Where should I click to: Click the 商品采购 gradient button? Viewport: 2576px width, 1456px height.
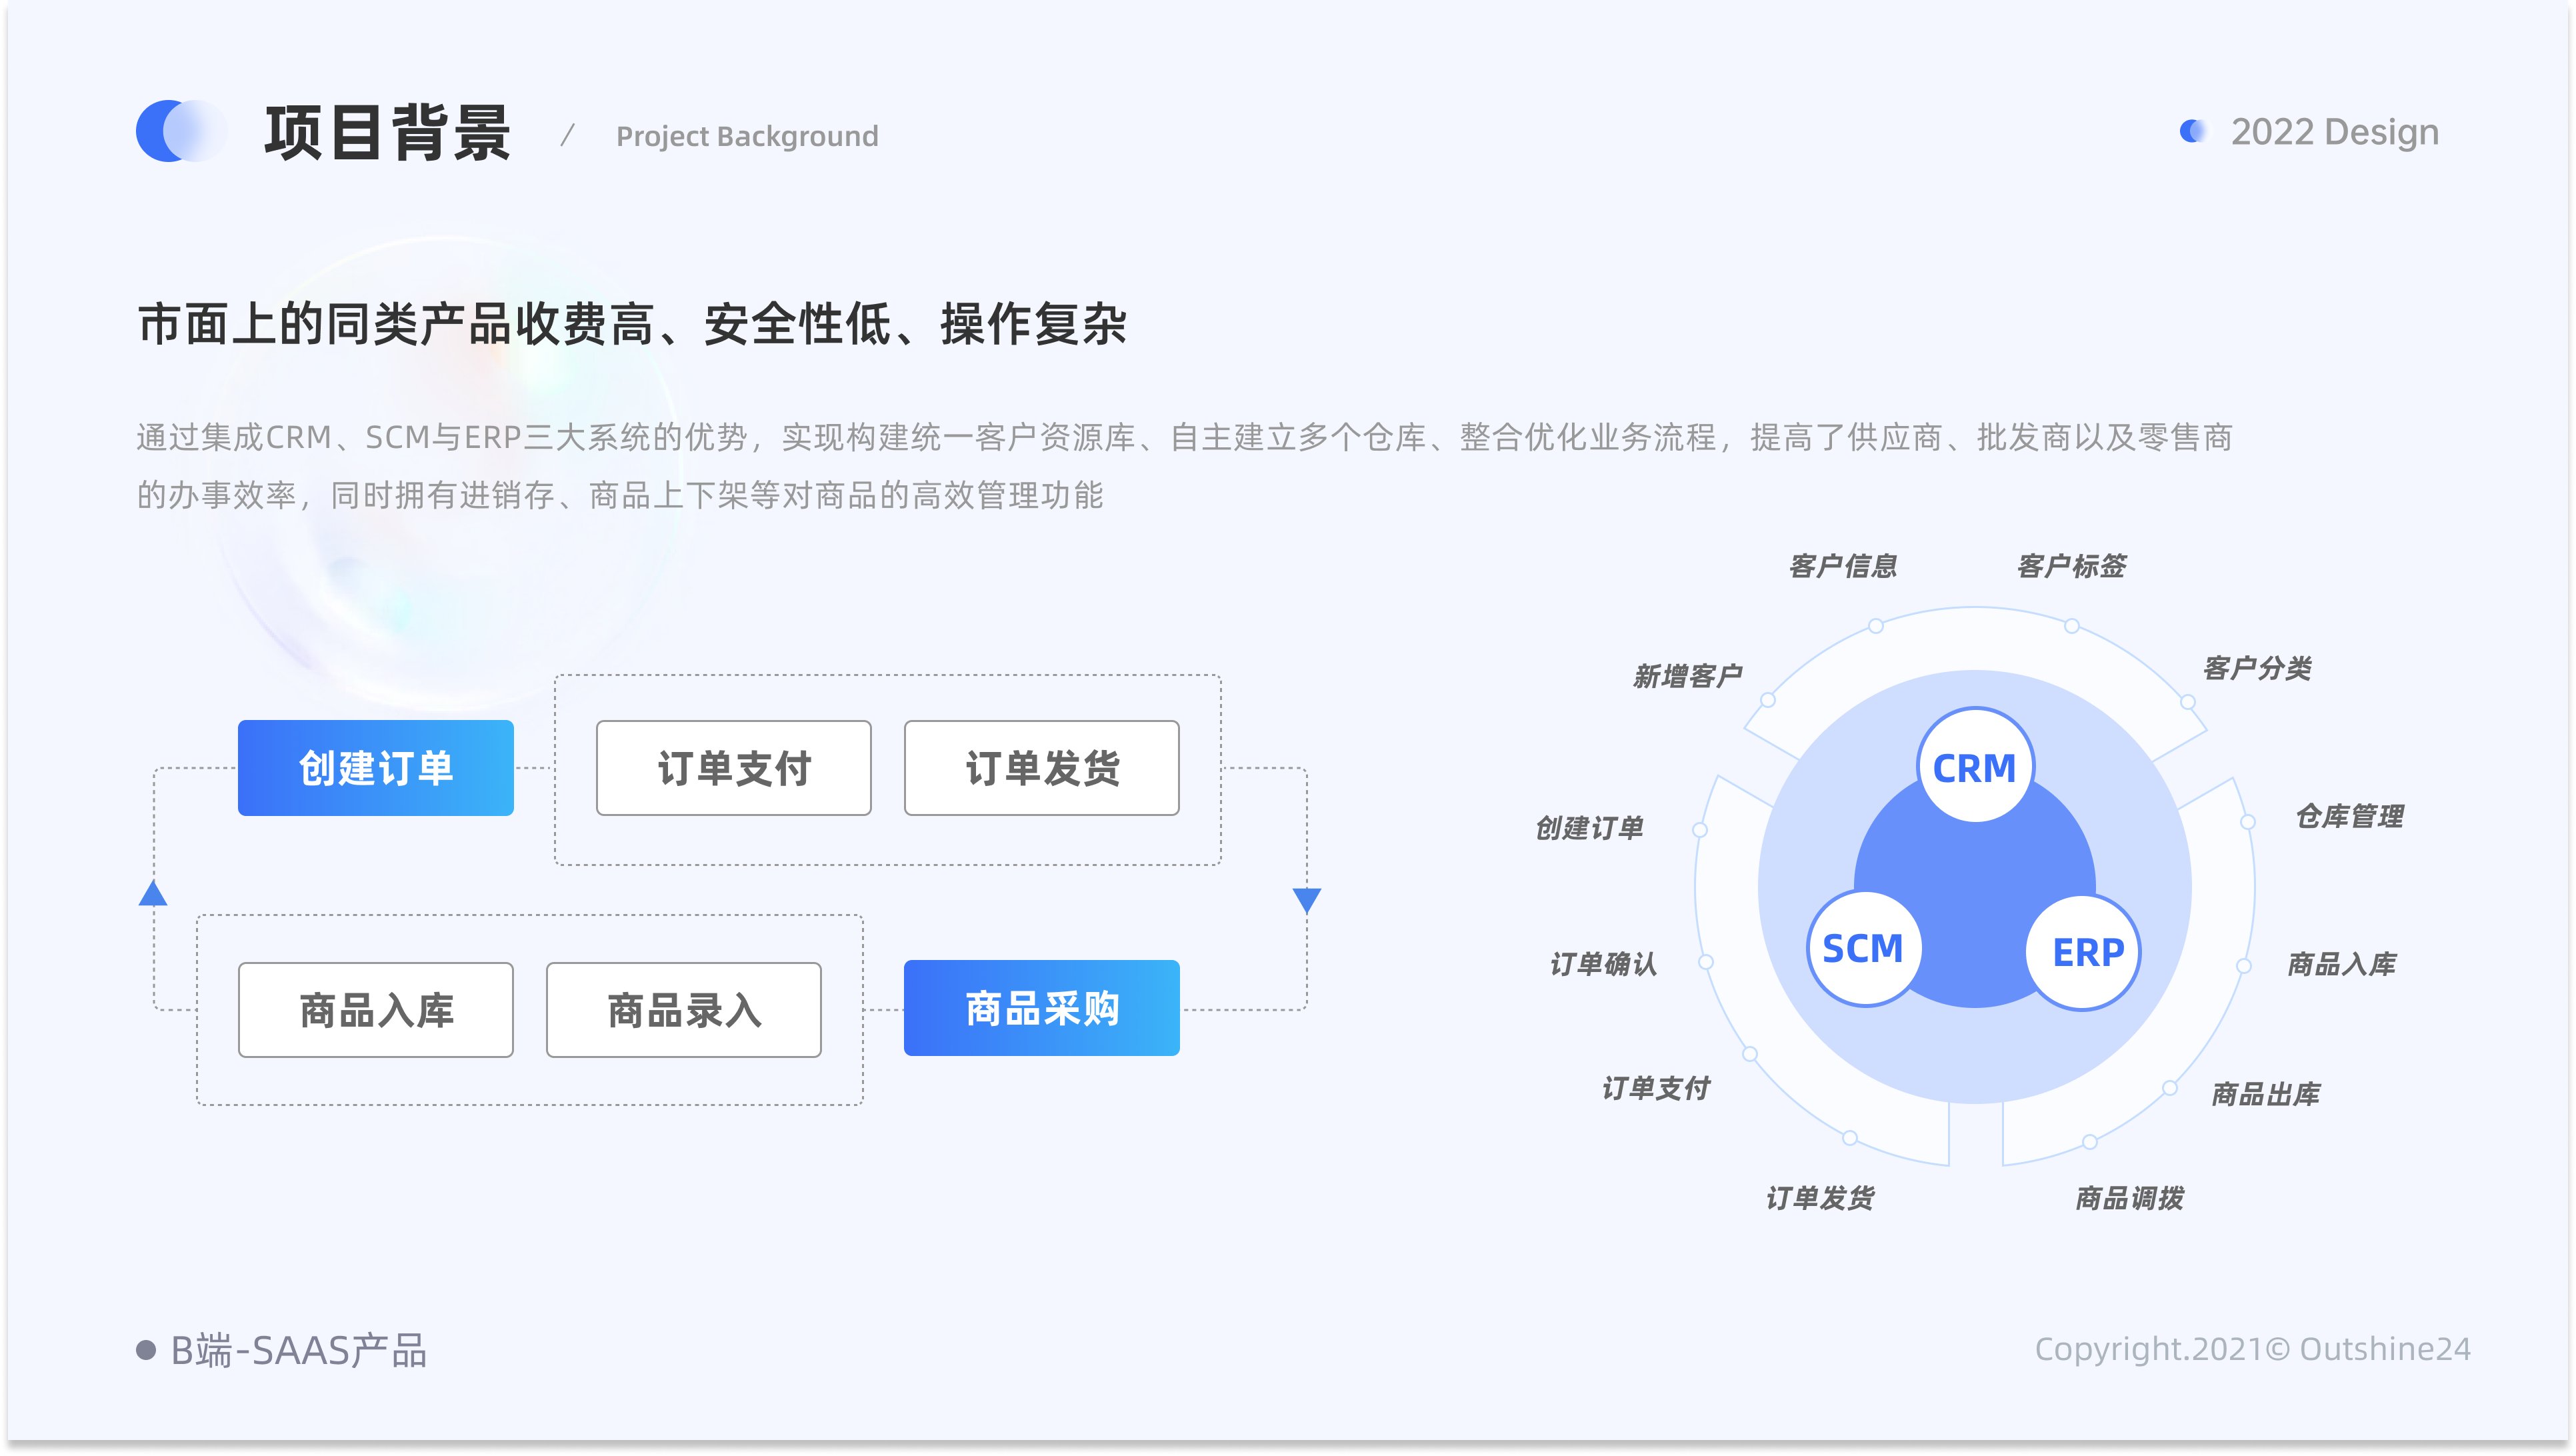coord(1041,1009)
